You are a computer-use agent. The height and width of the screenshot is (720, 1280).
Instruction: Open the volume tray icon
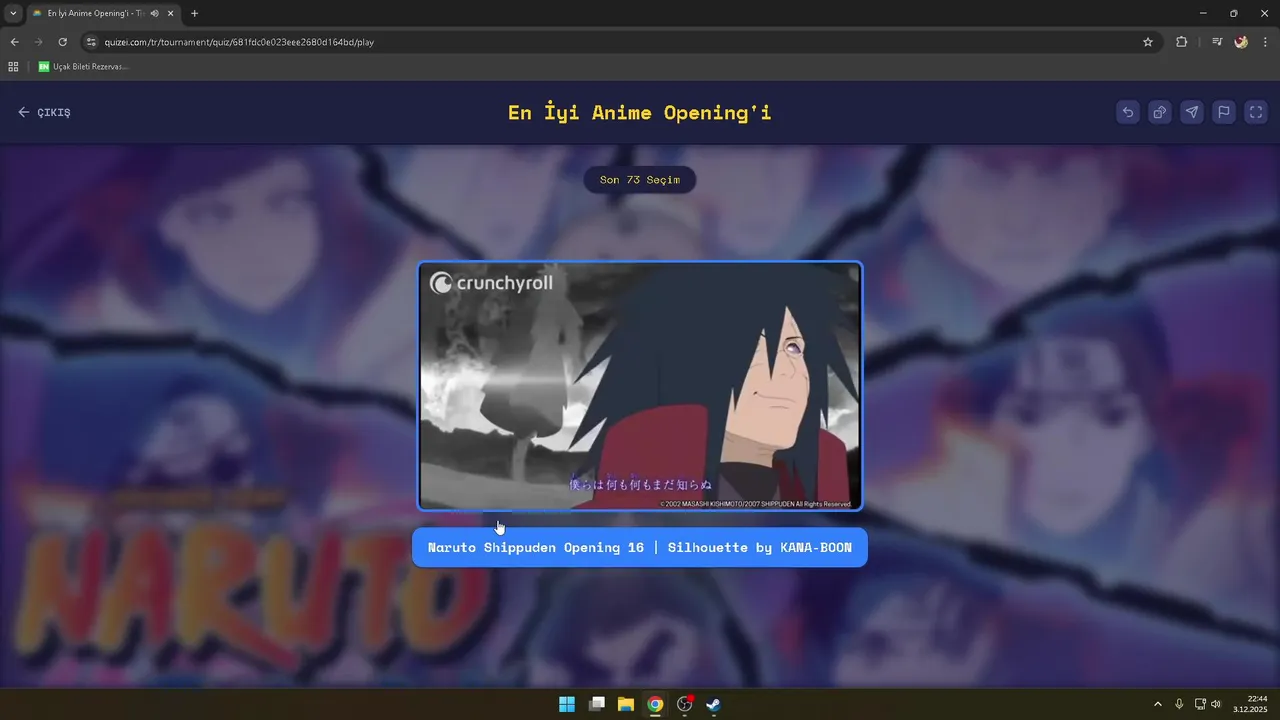click(x=1216, y=704)
